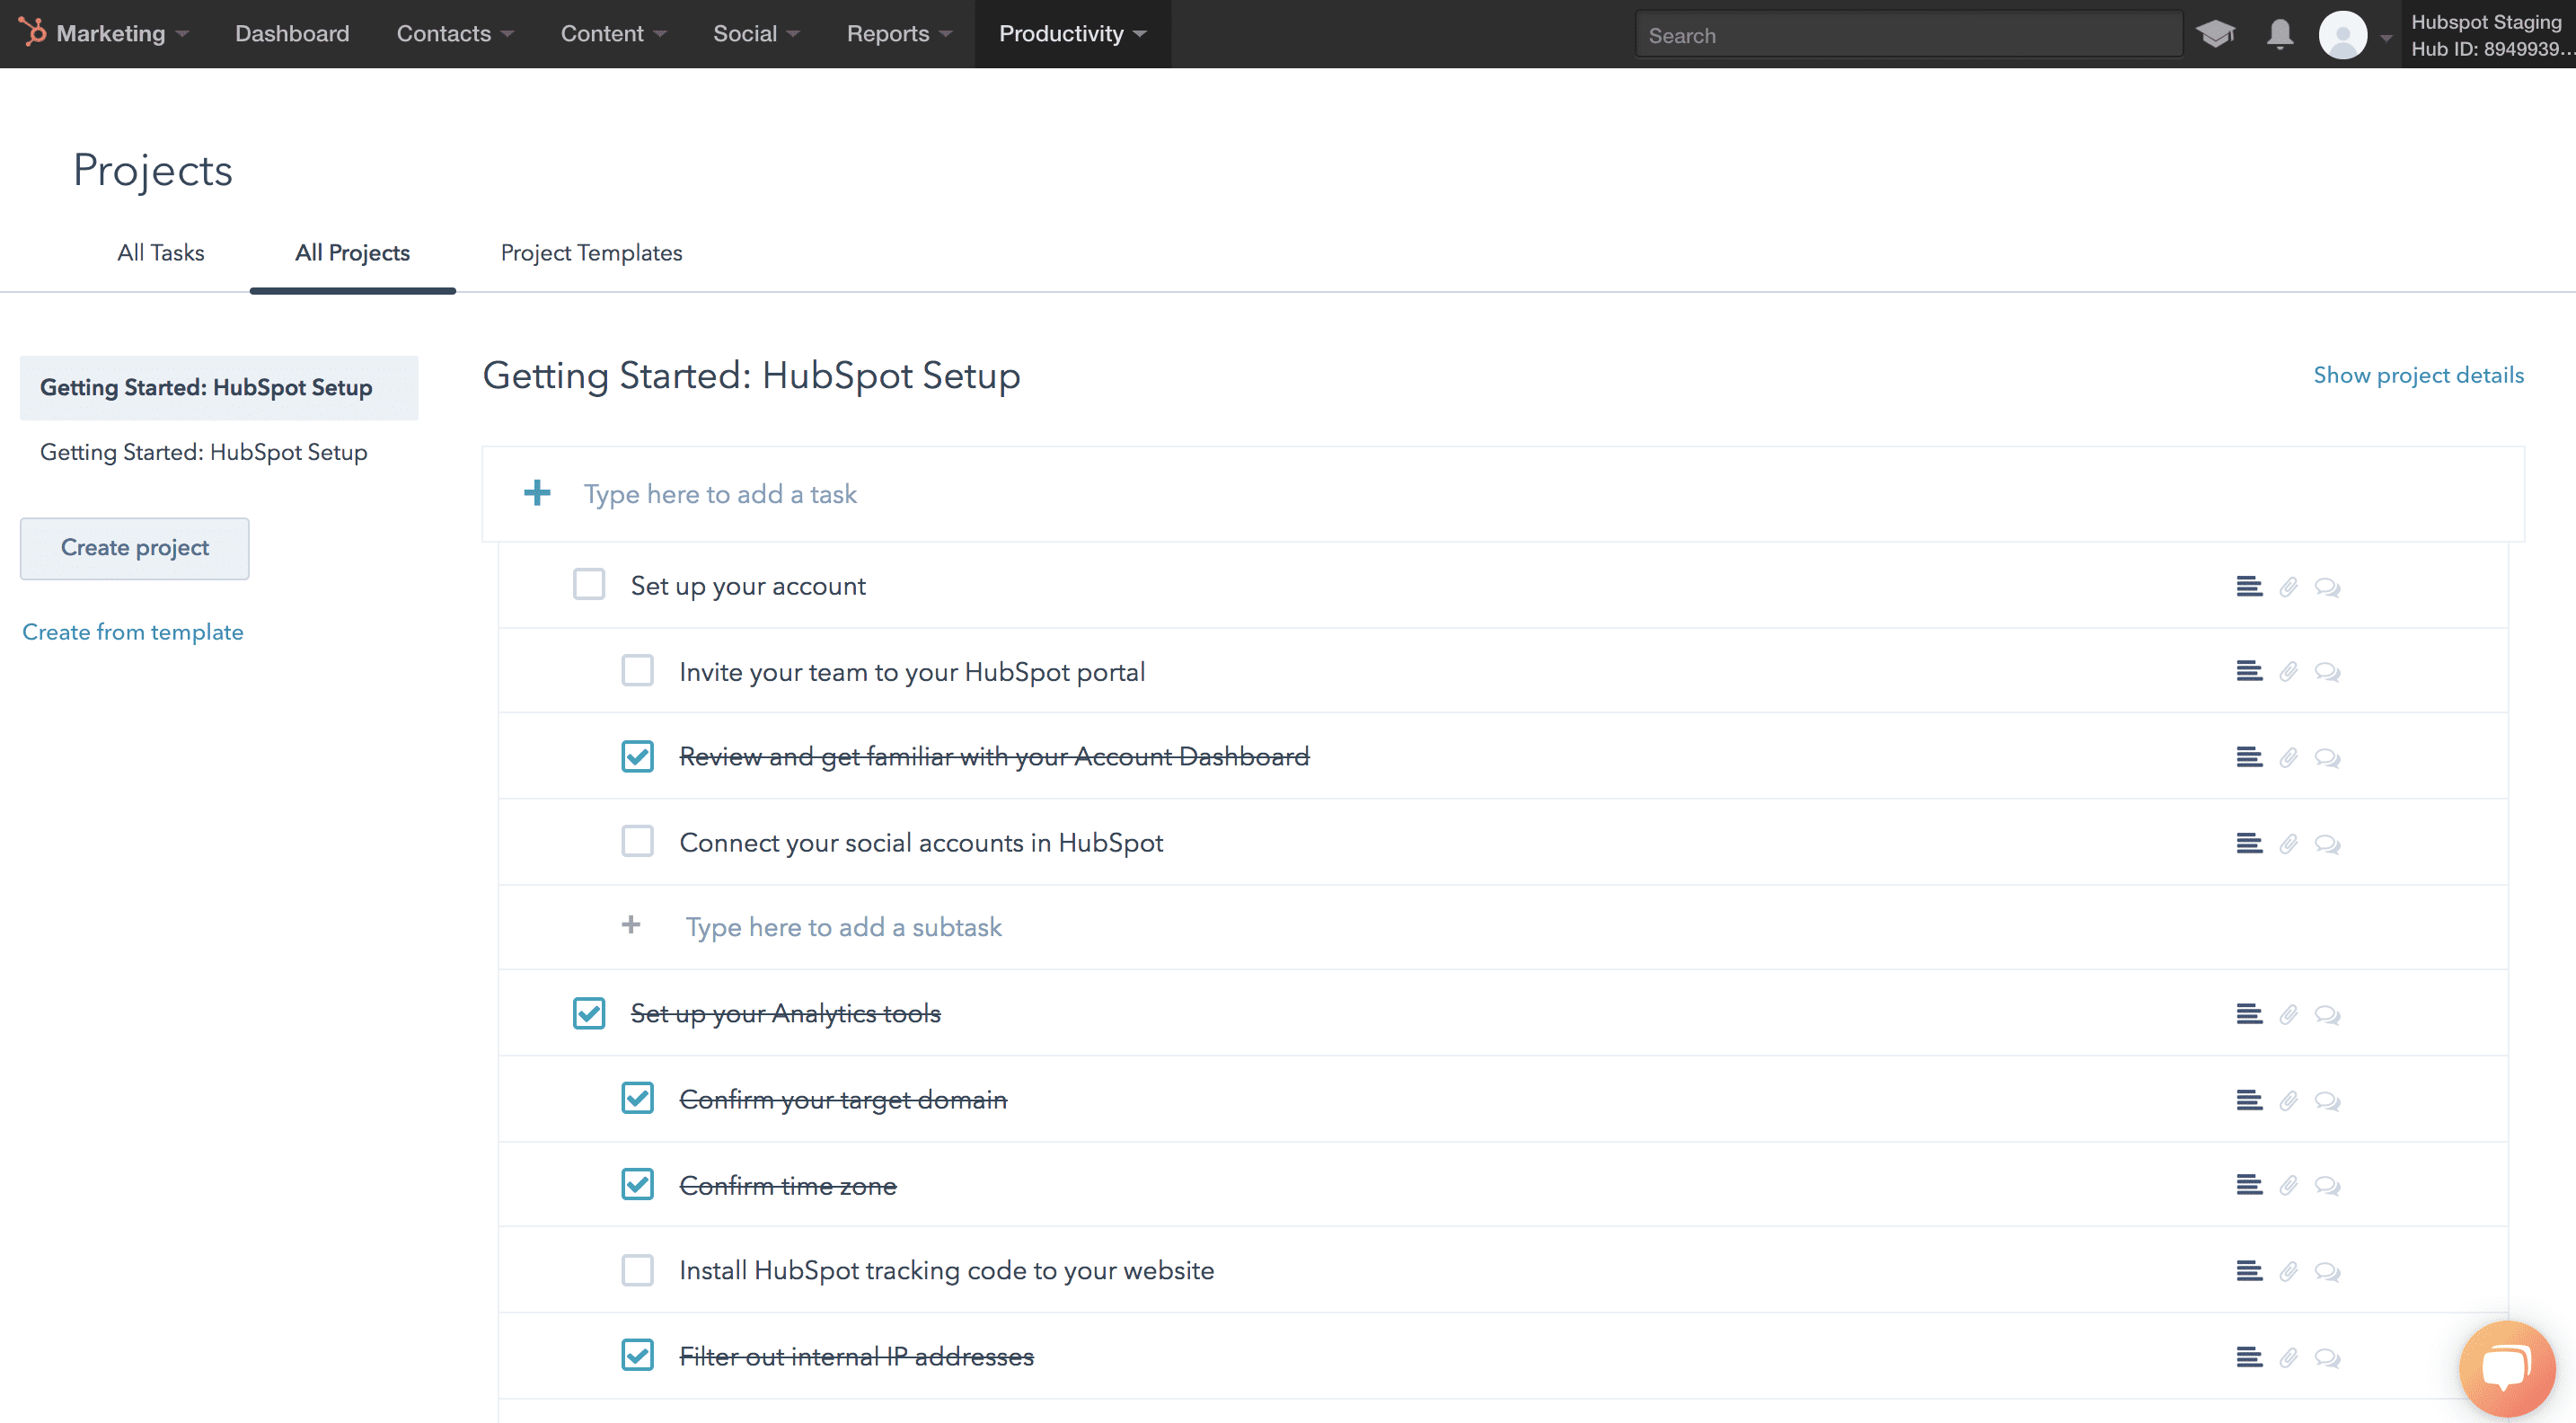This screenshot has width=2576, height=1423.
Task: Click the attachment icon on 'Set up your Analytics tools'
Action: pyautogui.click(x=2289, y=1013)
